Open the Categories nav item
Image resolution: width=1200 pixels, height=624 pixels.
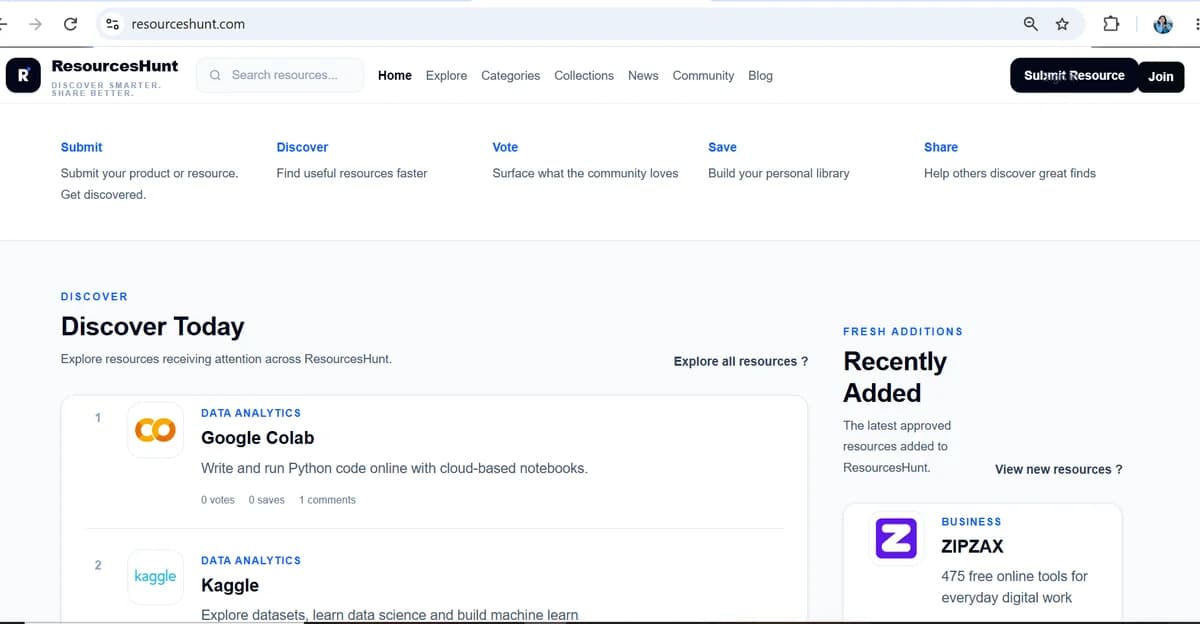510,76
